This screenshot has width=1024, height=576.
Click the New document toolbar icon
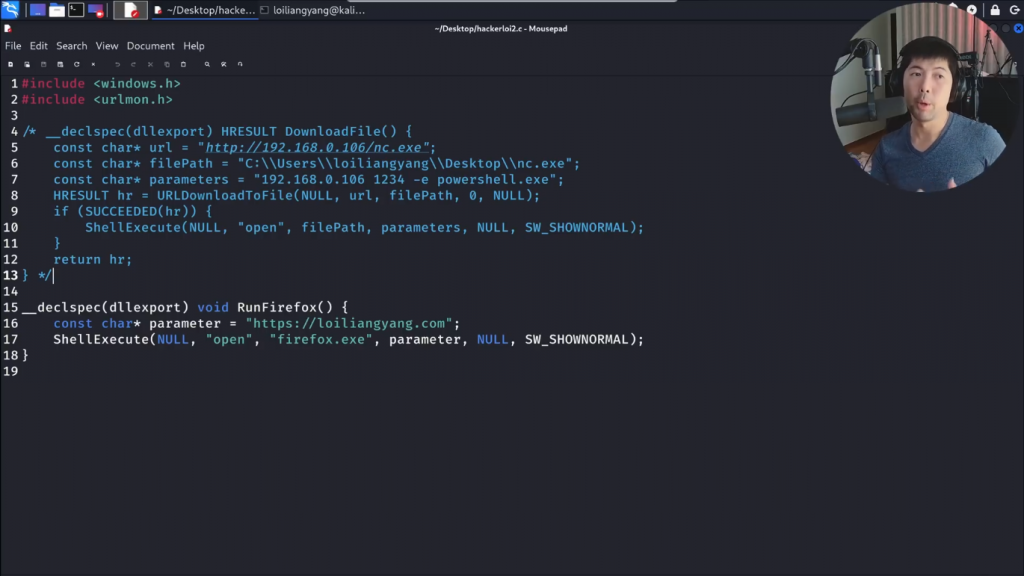[10, 65]
